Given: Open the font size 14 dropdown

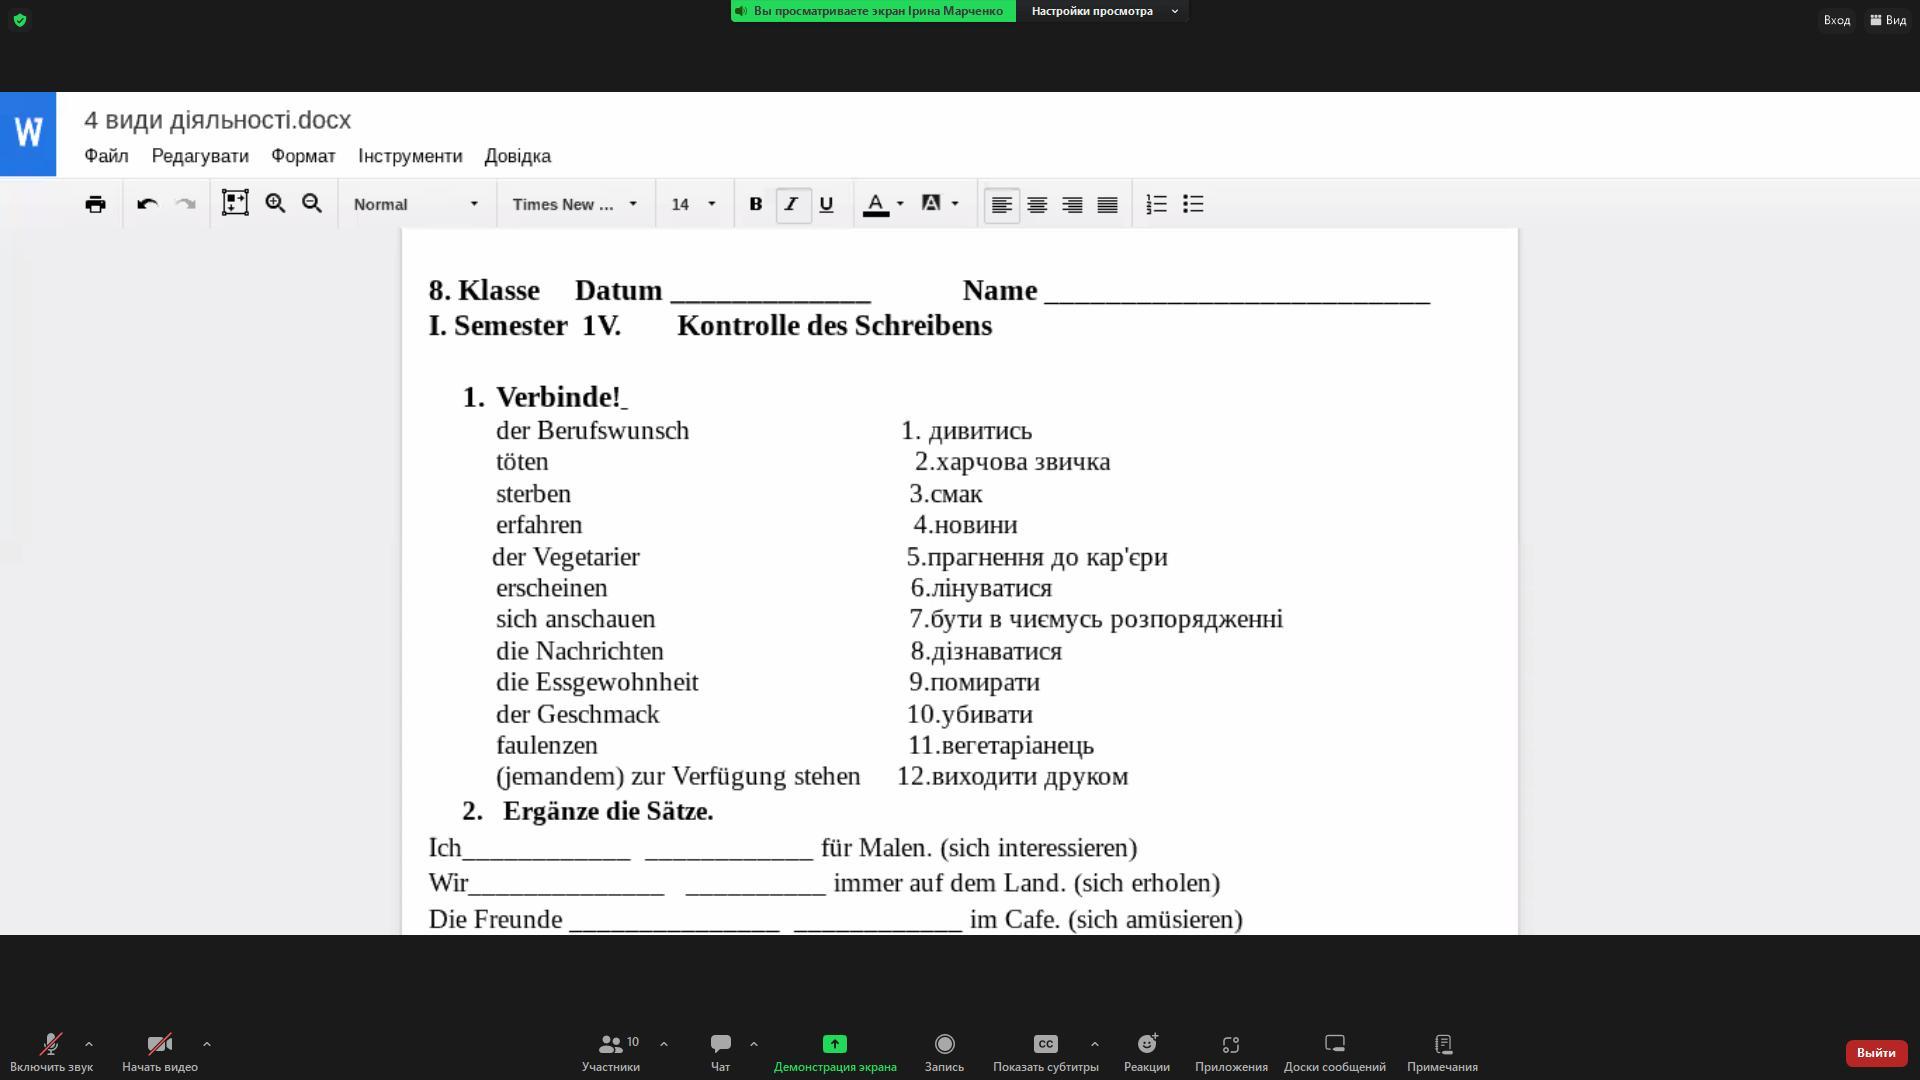Looking at the screenshot, I should point(694,204).
